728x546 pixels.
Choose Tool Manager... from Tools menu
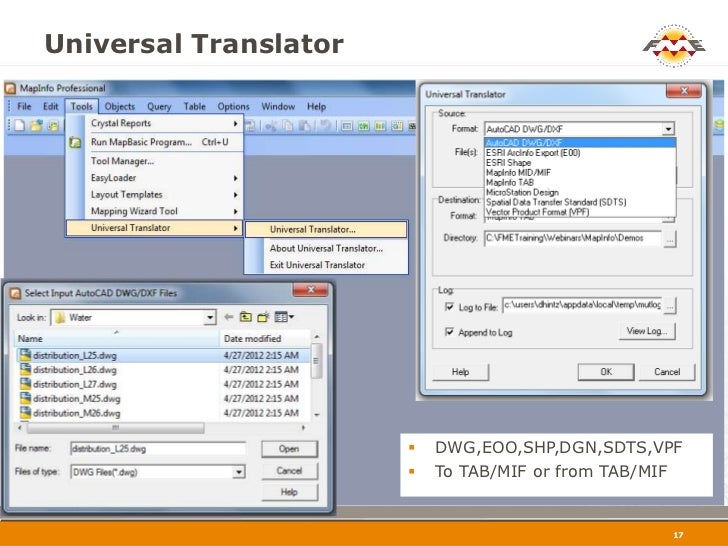point(155,161)
